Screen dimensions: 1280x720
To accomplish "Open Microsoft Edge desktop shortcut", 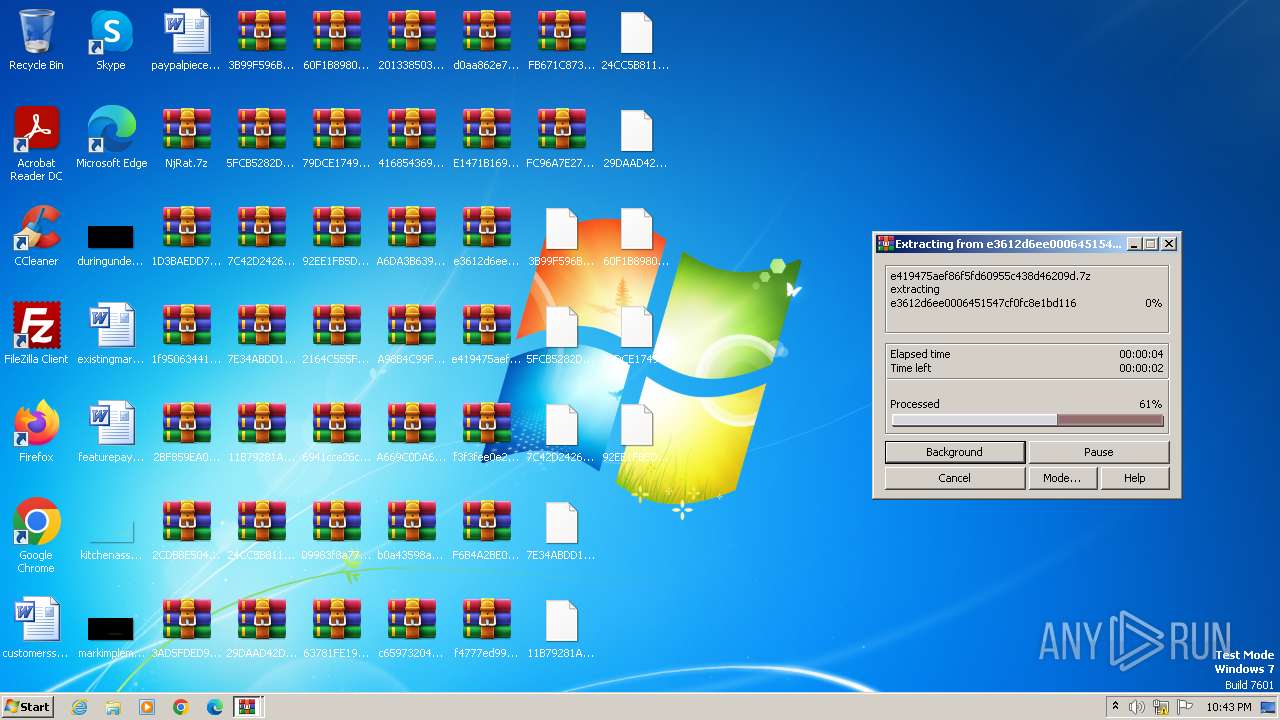I will click(x=111, y=131).
